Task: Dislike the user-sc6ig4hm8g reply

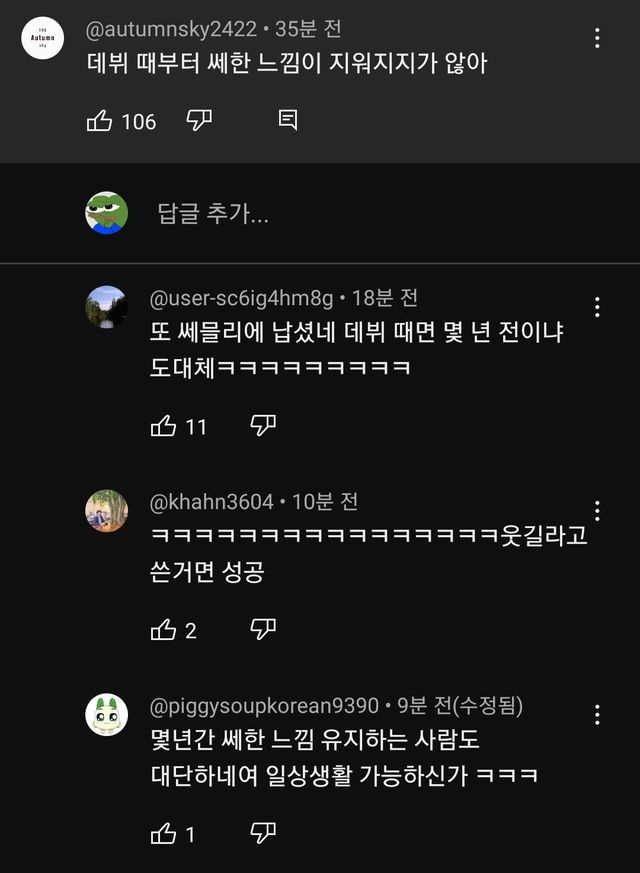Action: click(x=262, y=426)
